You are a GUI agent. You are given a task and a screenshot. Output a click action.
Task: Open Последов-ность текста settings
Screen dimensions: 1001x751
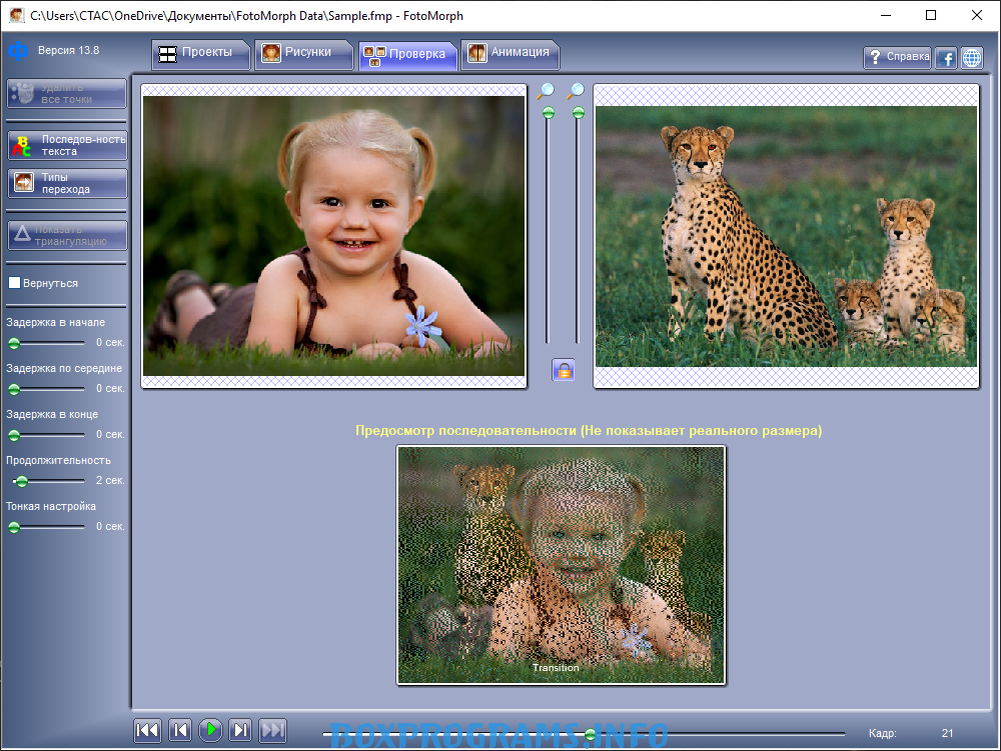point(67,146)
